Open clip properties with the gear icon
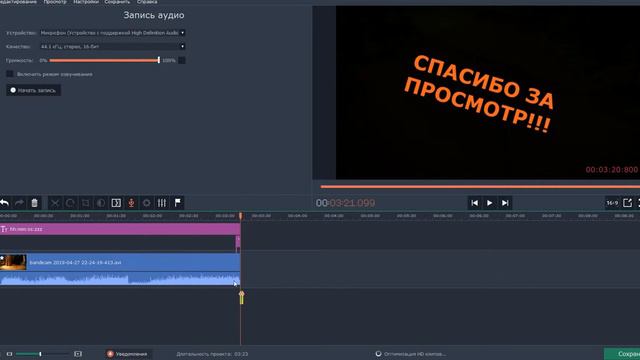This screenshot has height=360, width=640. 147,203
